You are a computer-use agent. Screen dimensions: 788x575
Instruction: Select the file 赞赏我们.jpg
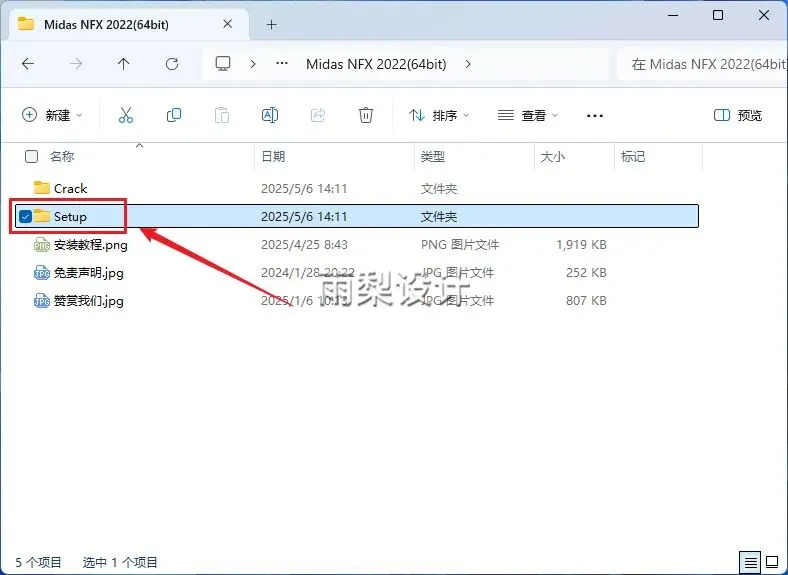point(88,301)
